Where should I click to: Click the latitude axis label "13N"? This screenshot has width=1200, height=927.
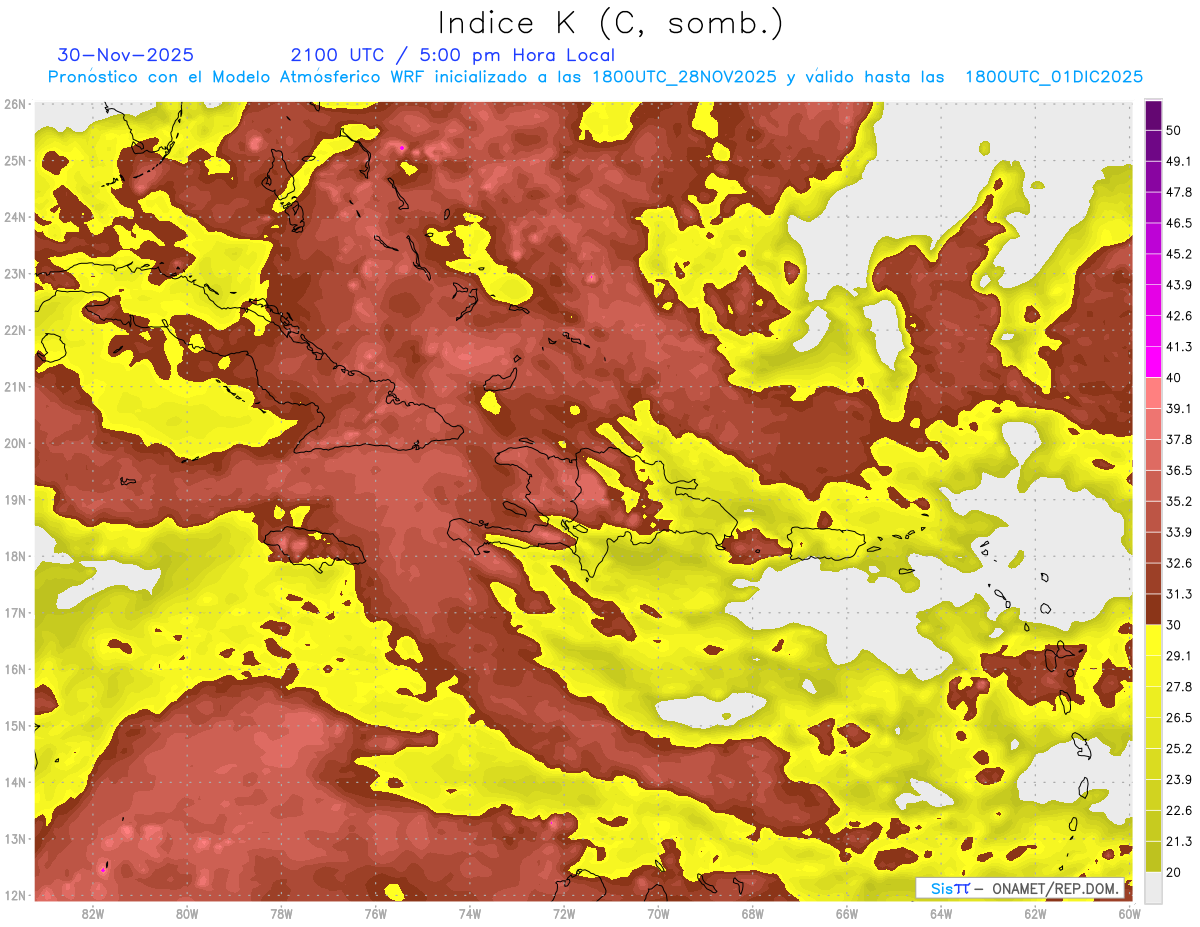point(14,839)
